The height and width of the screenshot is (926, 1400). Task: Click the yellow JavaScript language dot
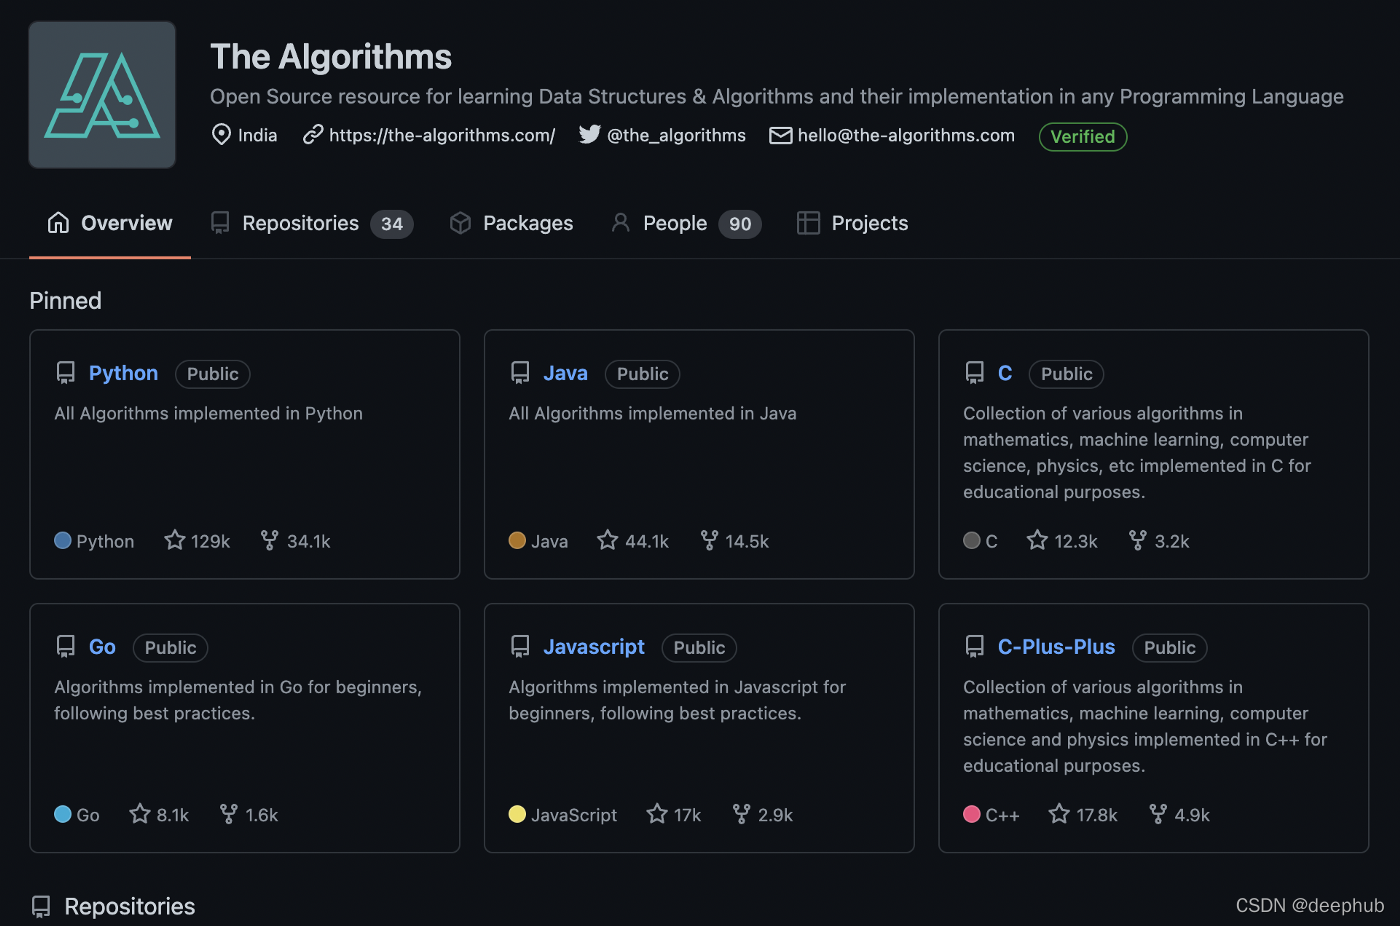(x=517, y=814)
